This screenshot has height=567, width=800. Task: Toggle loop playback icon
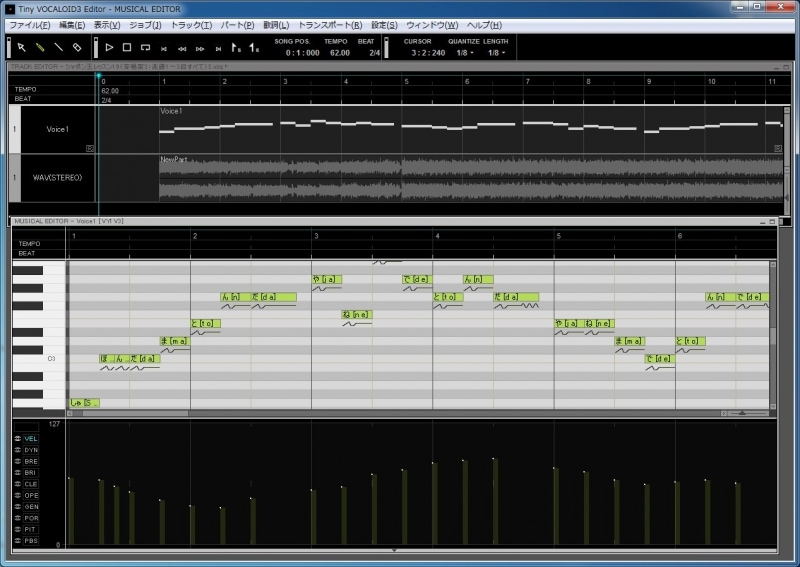point(145,47)
